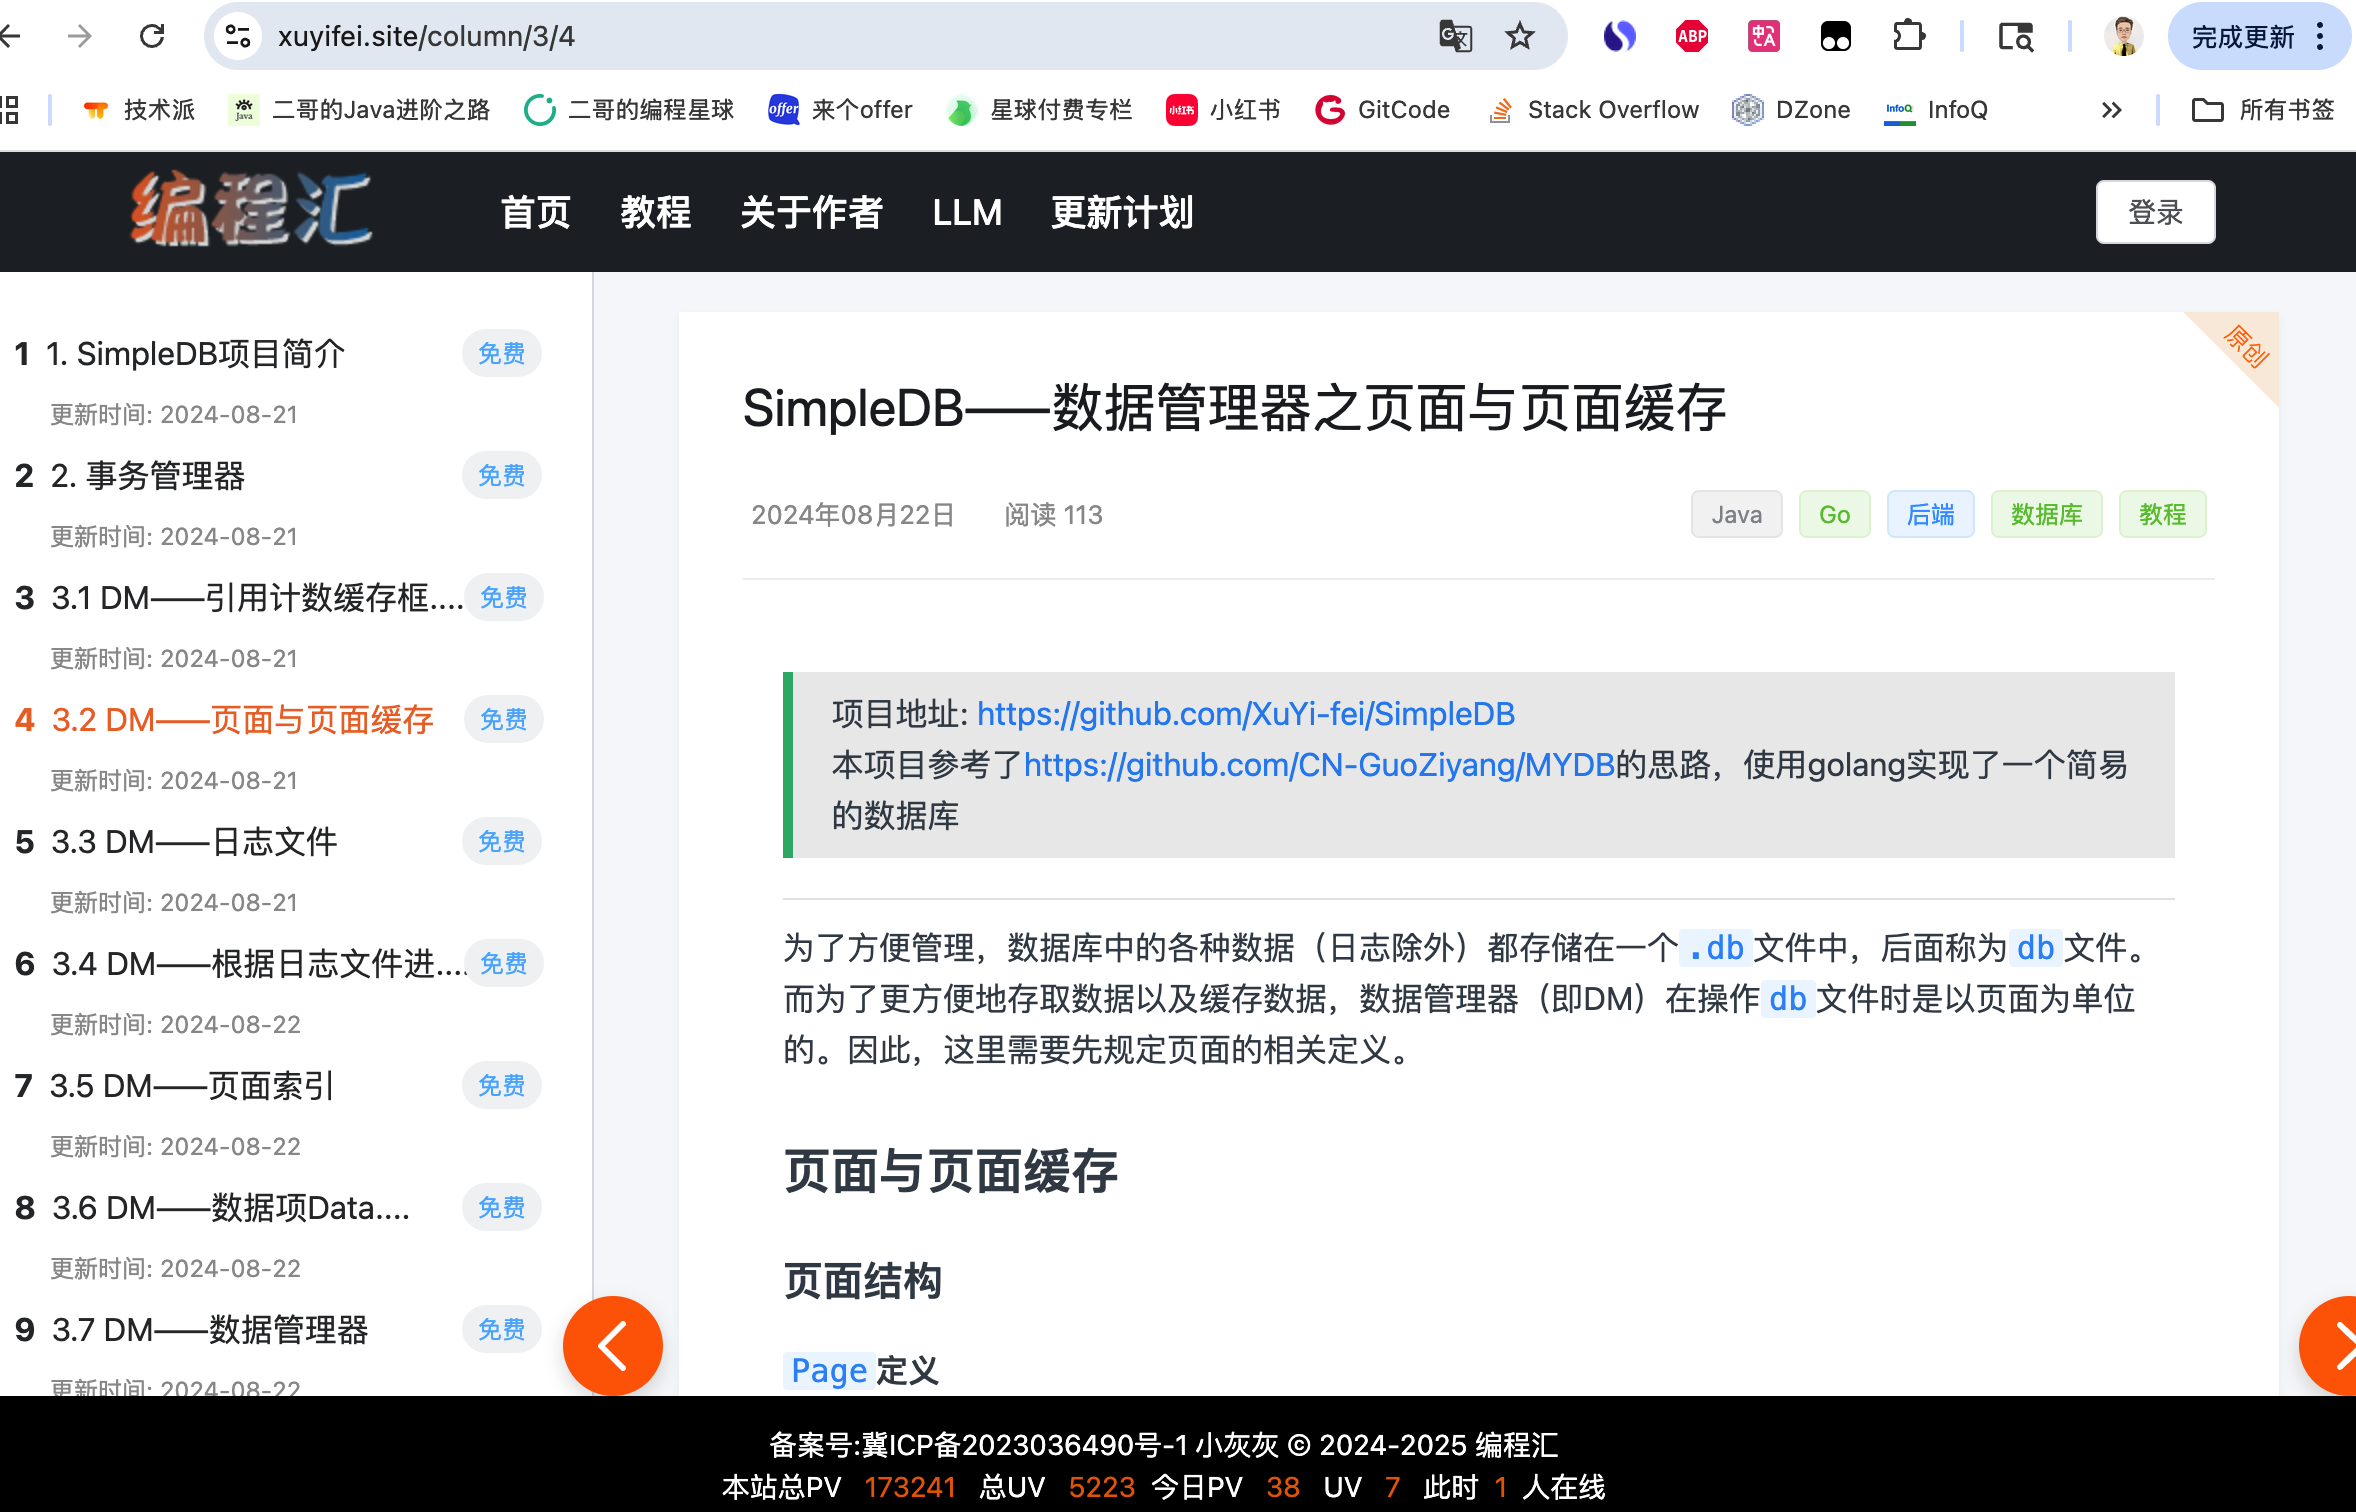Bookmark this page with the star icon

click(x=1519, y=37)
